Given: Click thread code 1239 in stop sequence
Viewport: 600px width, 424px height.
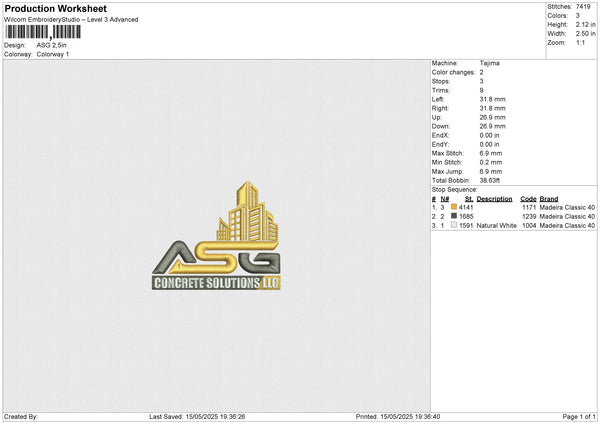Looking at the screenshot, I should pos(529,217).
